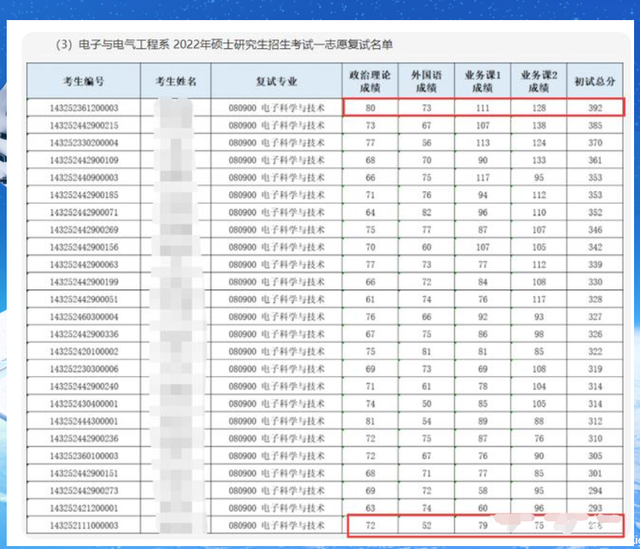This screenshot has width=640, height=549.
Task: Click total score 392 in the first row
Action: 595,108
